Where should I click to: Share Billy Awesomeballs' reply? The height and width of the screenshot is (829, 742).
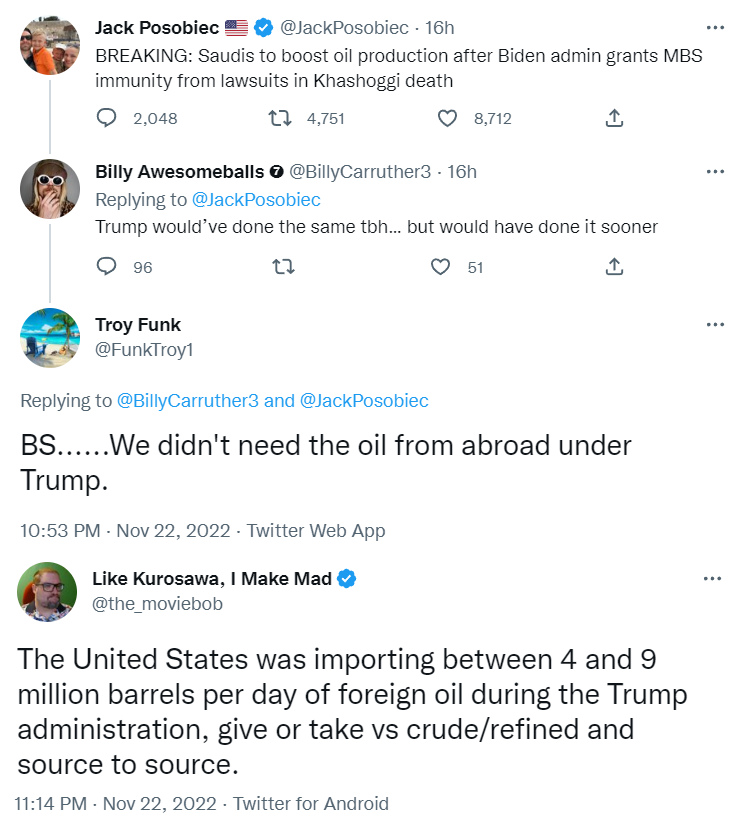[x=615, y=267]
